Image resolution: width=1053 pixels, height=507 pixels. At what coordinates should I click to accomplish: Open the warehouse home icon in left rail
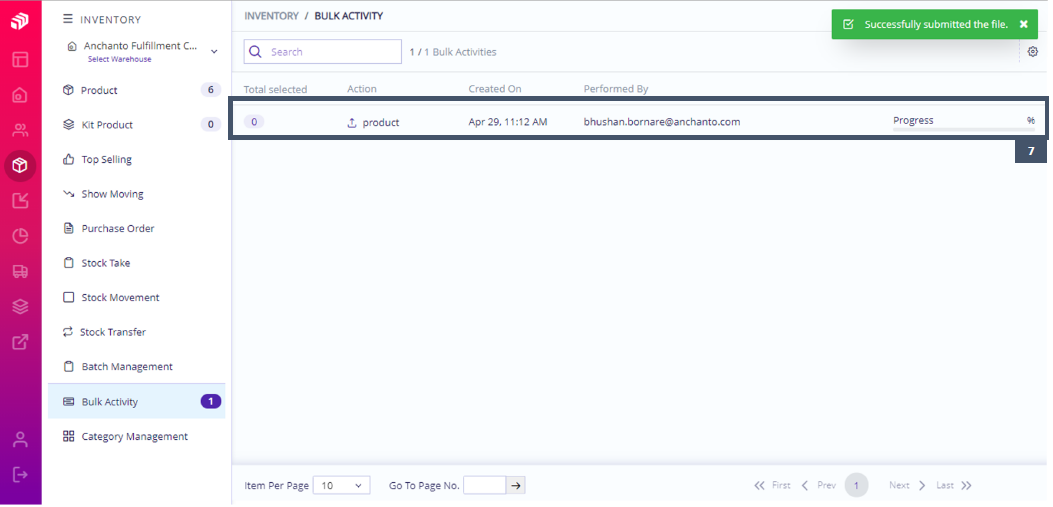pos(20,95)
